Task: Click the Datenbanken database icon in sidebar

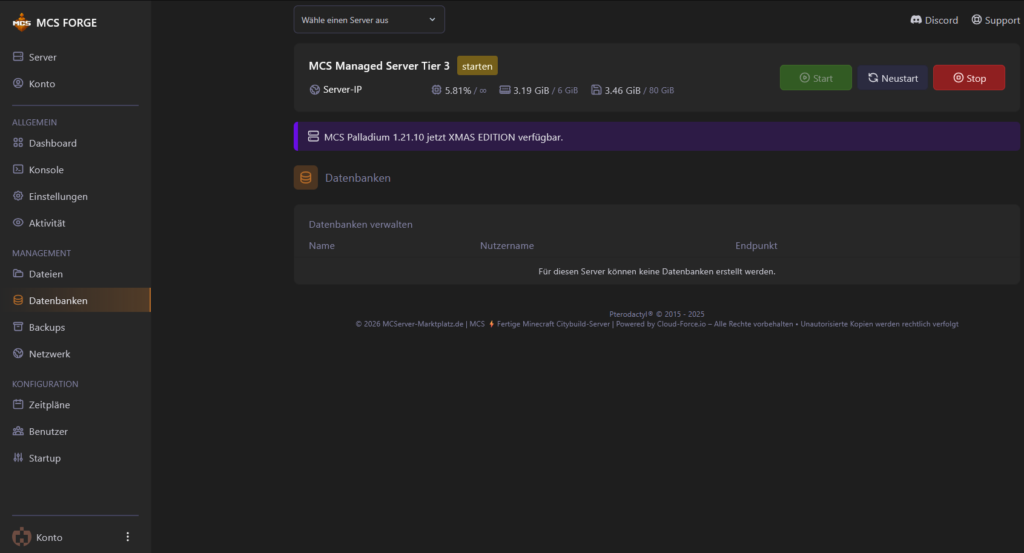Action: click(x=18, y=300)
